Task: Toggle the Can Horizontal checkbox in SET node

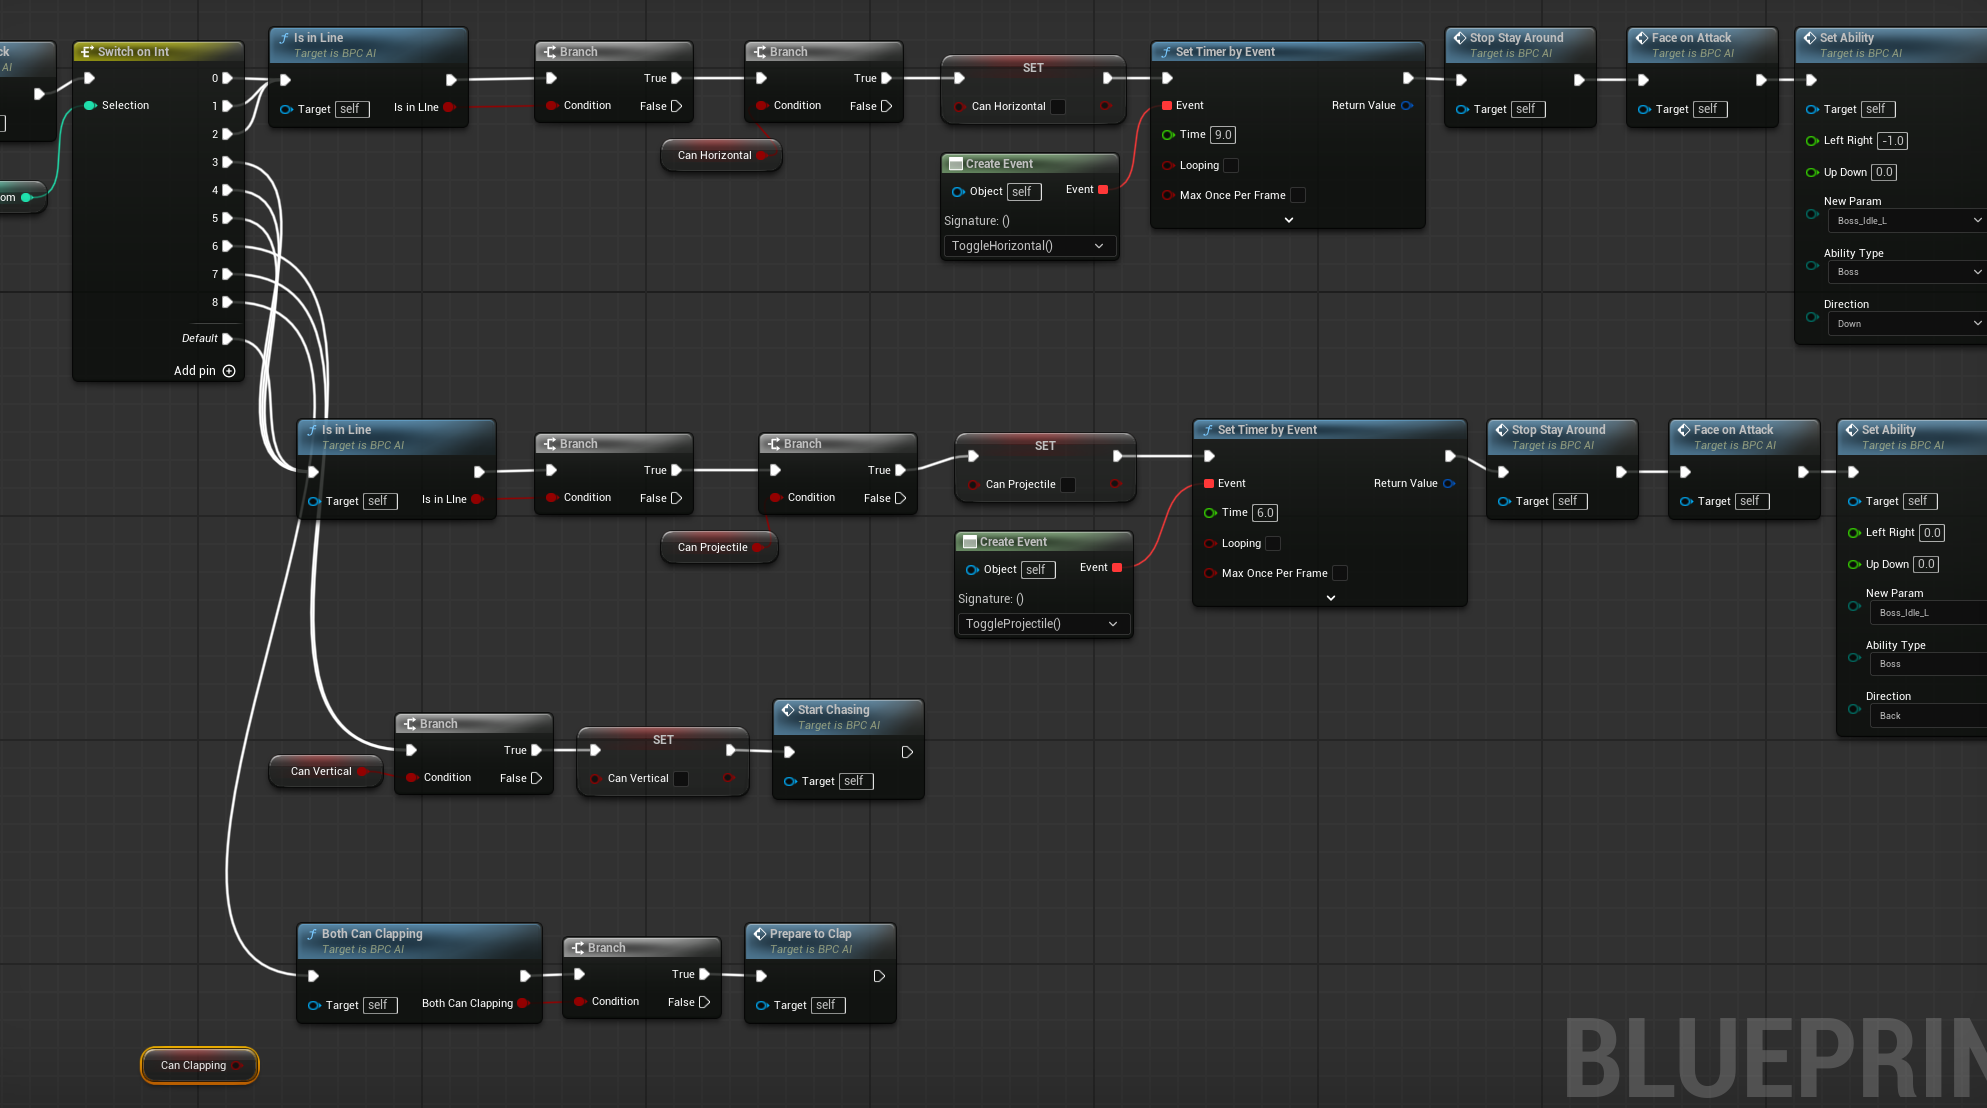Action: pyautogui.click(x=1058, y=106)
